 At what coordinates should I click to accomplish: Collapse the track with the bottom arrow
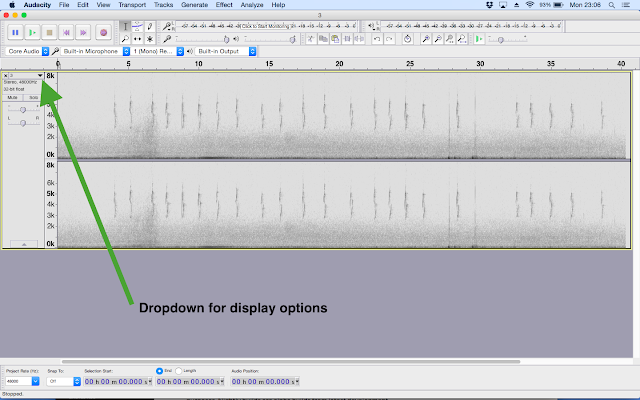point(24,244)
